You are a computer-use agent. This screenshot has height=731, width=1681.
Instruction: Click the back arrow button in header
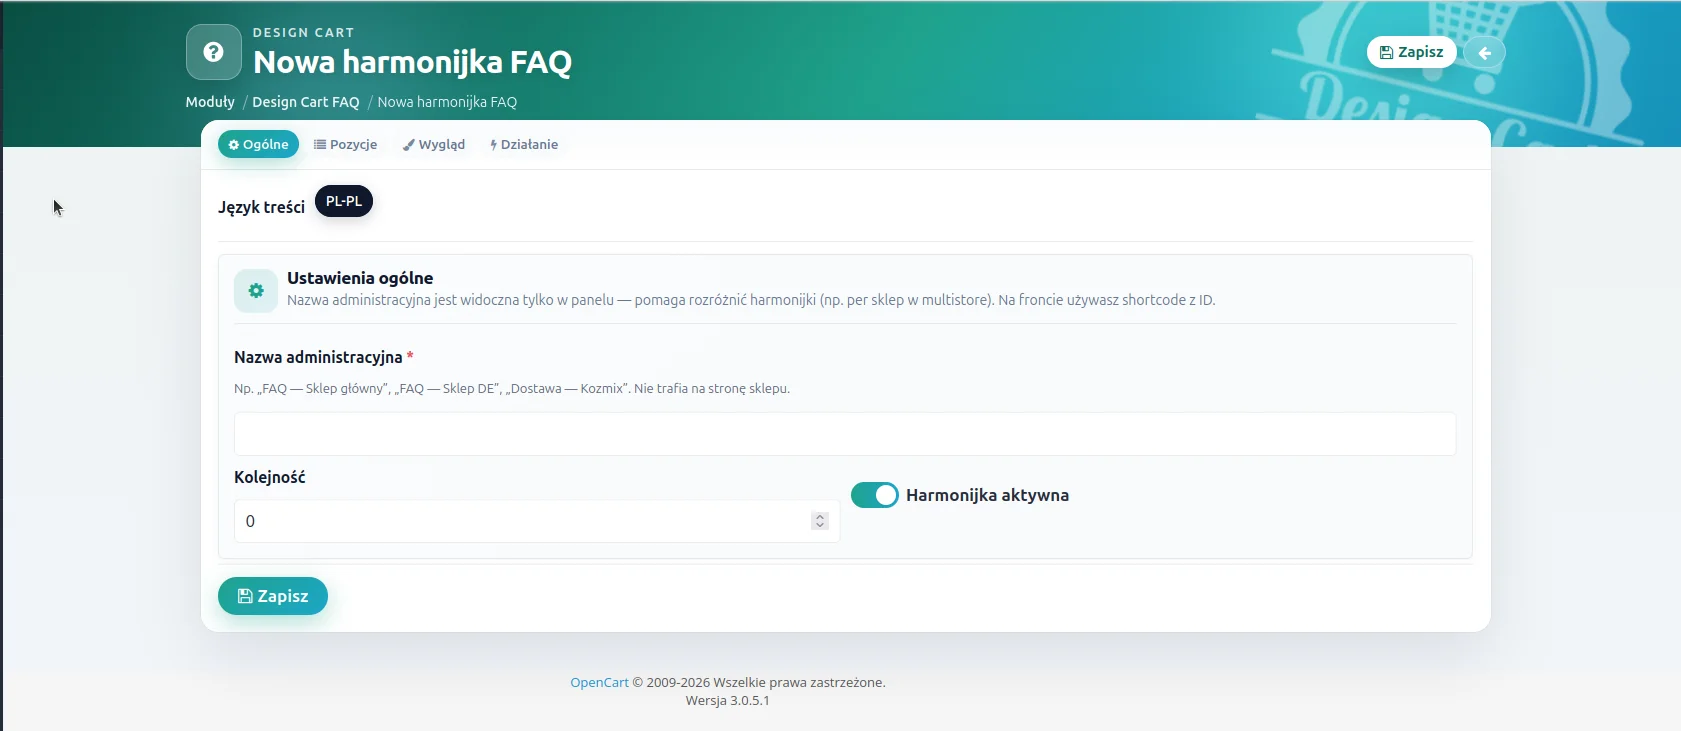point(1485,52)
